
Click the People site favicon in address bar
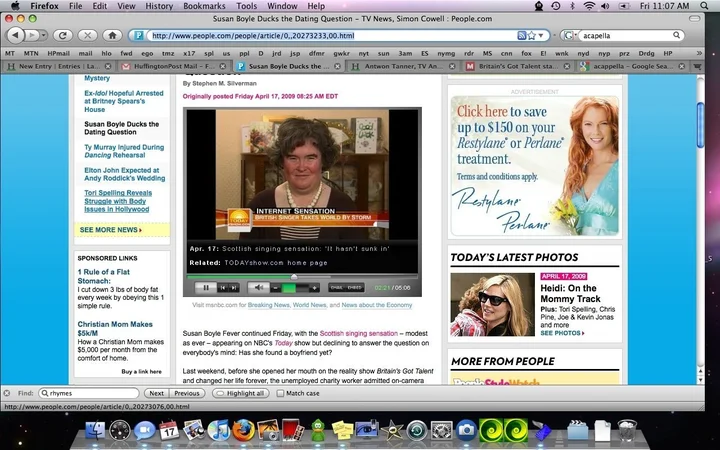coord(139,35)
